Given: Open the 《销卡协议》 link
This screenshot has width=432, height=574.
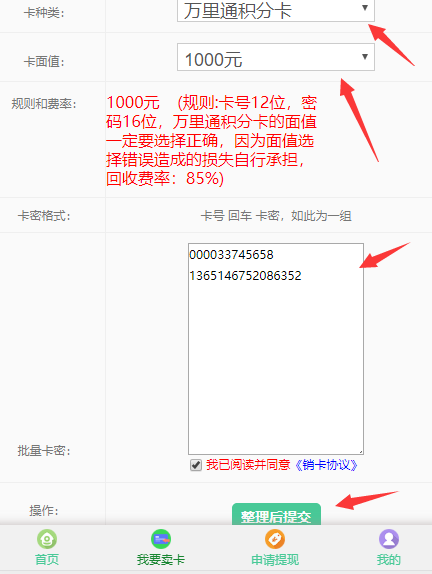Looking at the screenshot, I should [326, 465].
